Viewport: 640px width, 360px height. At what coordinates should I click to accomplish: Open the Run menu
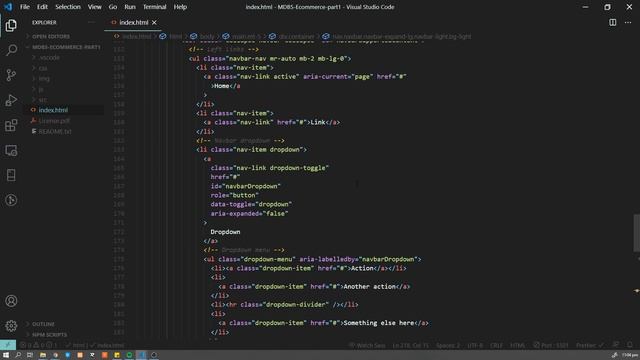[x=130, y=7]
